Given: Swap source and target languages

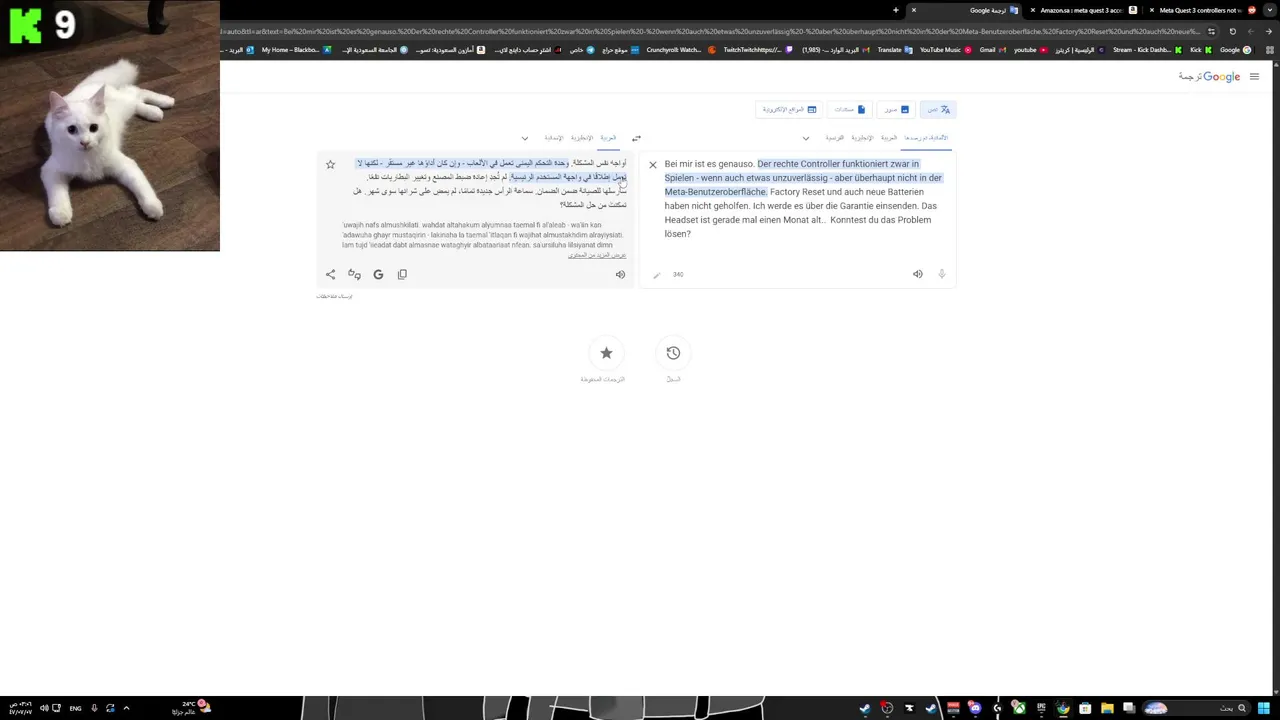Looking at the screenshot, I should pos(636,138).
